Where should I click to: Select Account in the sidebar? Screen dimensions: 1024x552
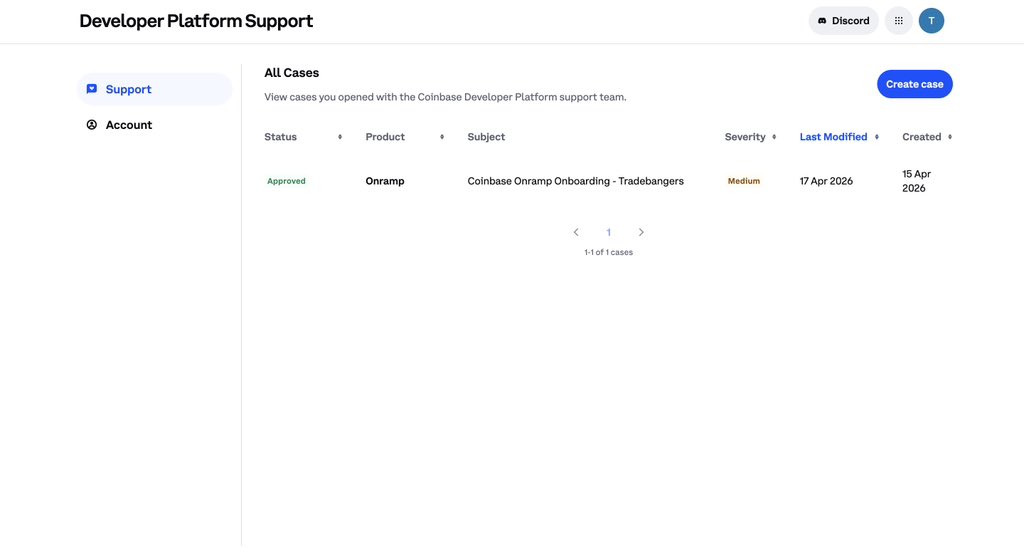pyautogui.click(x=155, y=125)
